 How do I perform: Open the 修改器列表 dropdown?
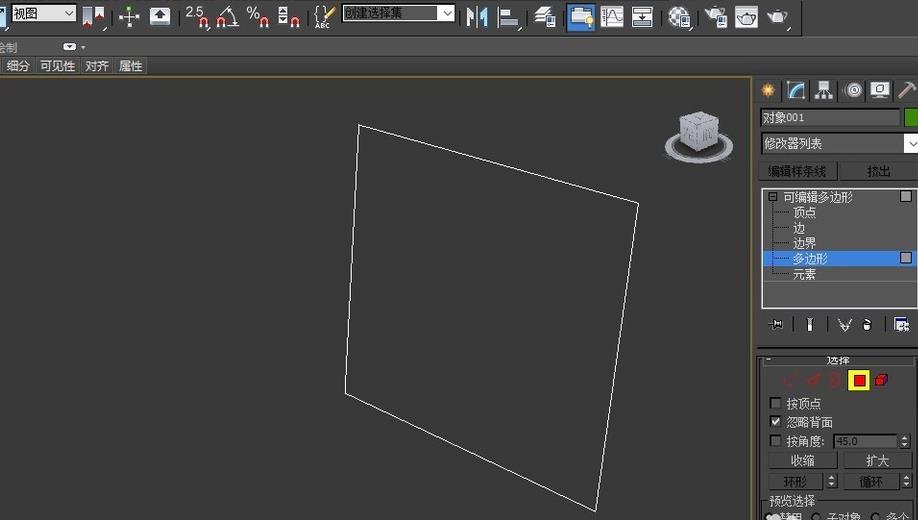point(840,143)
